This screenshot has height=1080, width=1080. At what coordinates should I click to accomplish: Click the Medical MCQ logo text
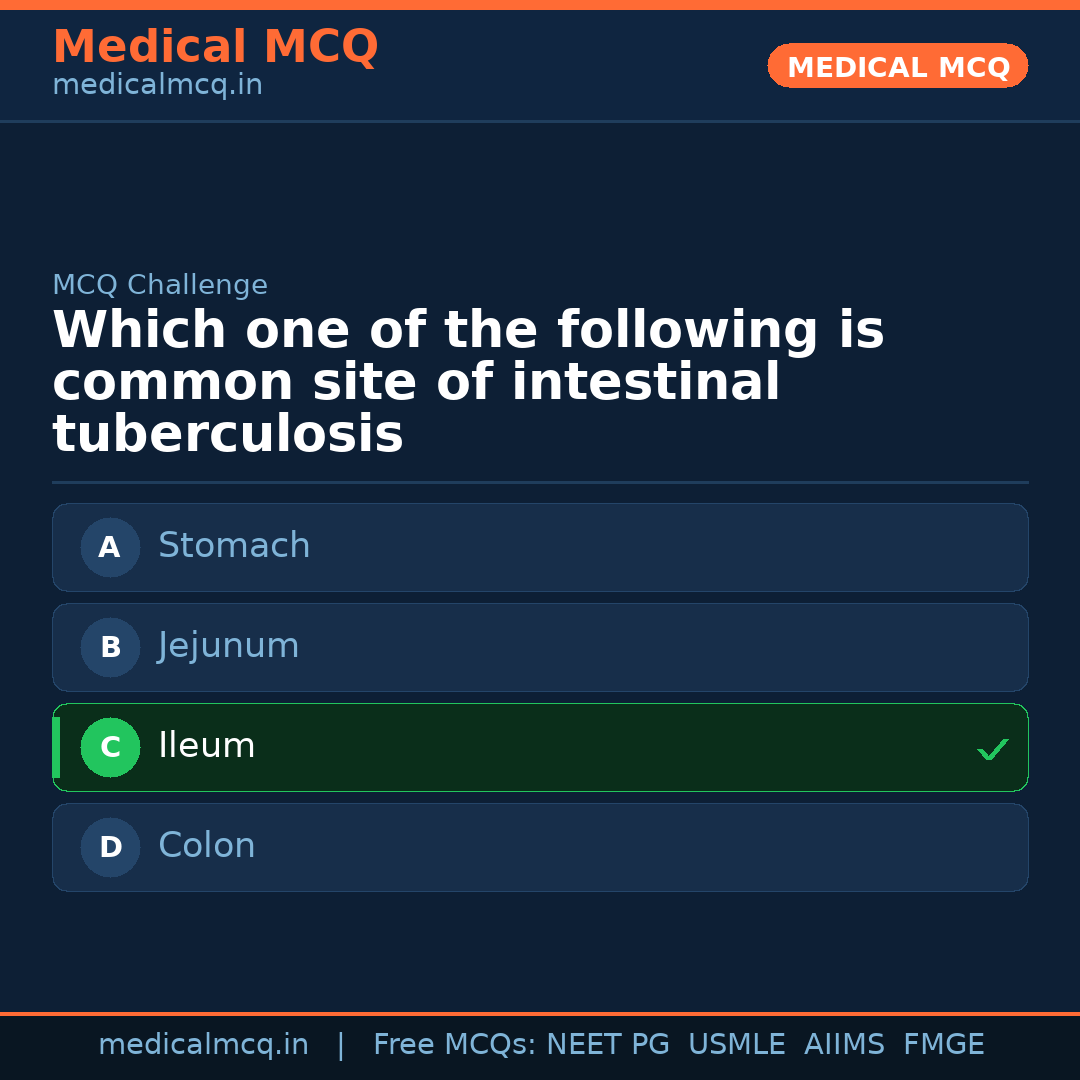(215, 46)
